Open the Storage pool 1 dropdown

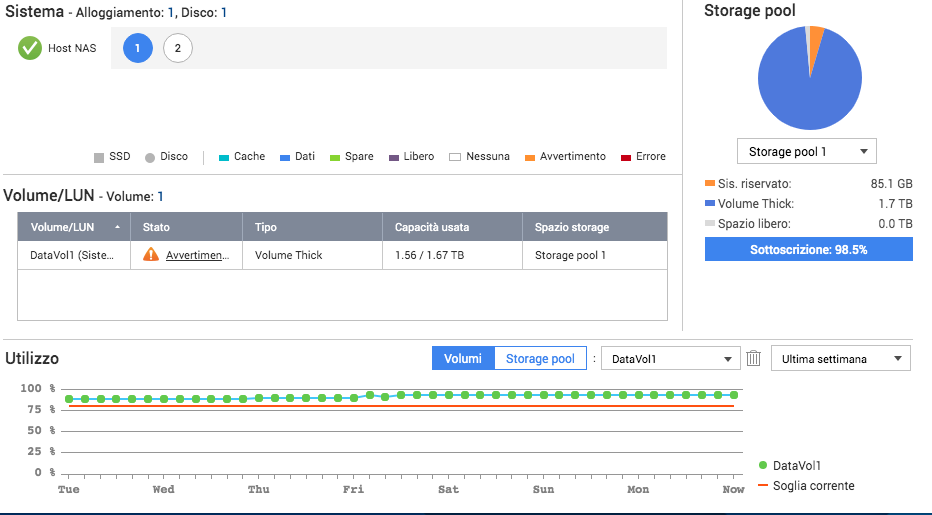click(x=806, y=152)
